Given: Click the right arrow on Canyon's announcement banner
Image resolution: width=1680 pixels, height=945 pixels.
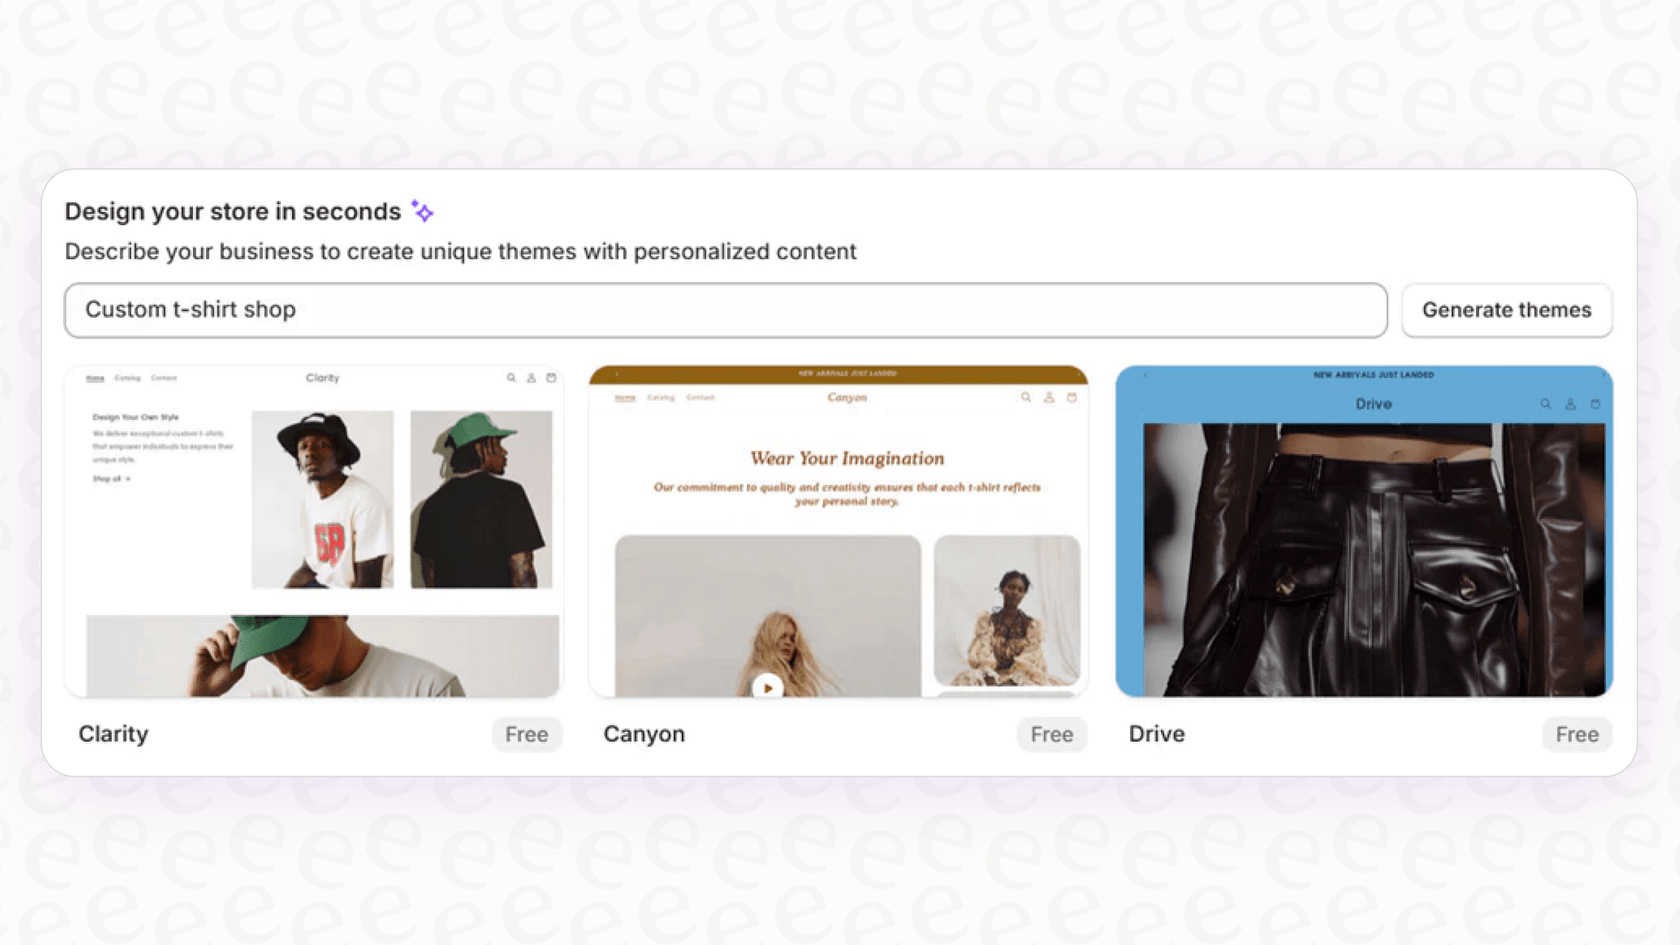Looking at the screenshot, I should (x=1079, y=373).
